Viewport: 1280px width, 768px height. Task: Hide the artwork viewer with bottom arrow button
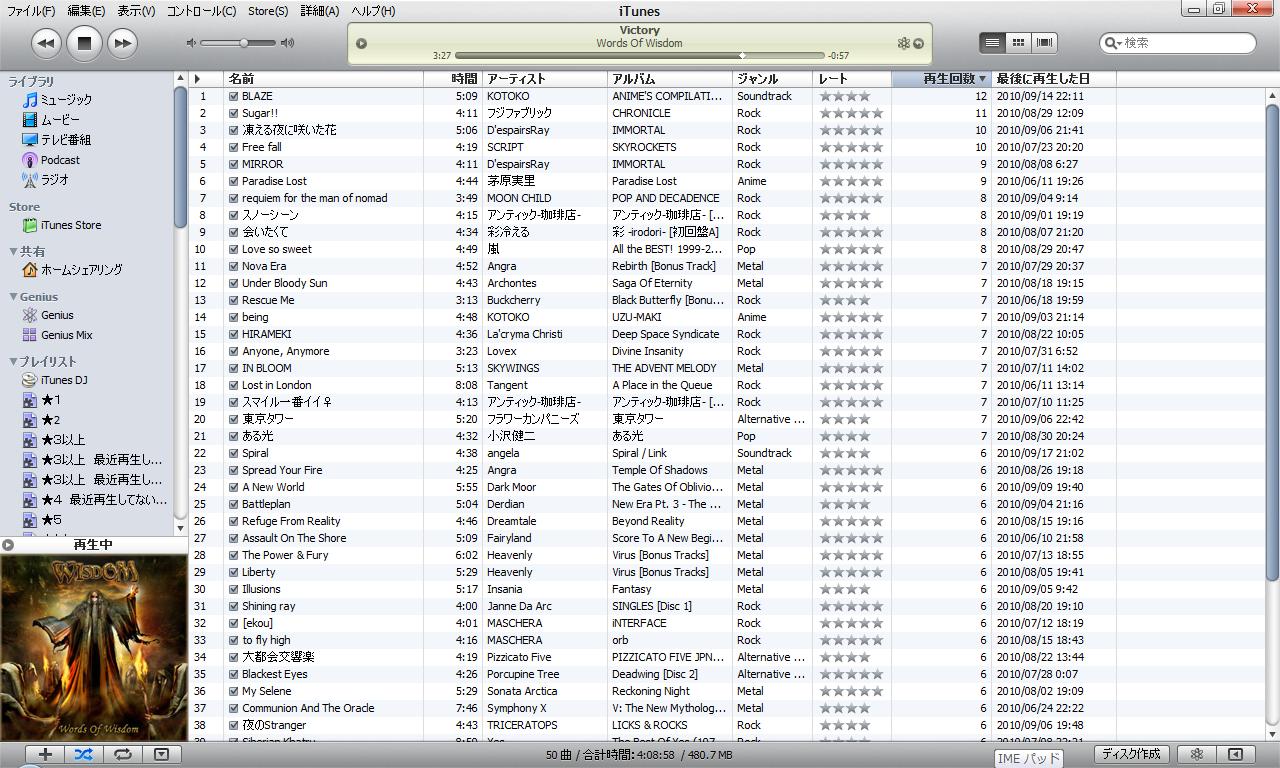tap(161, 755)
